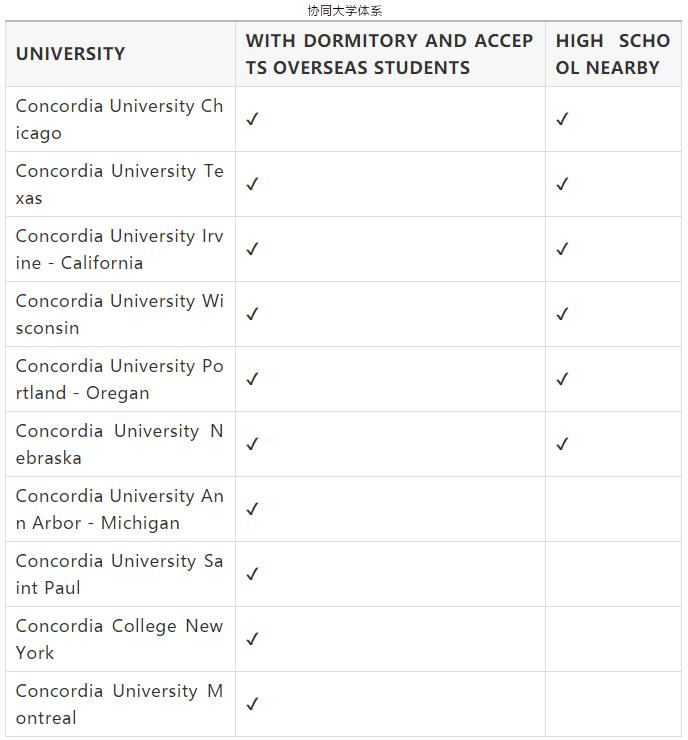Click the high school checkmark for Concordia Texas

[x=562, y=184]
